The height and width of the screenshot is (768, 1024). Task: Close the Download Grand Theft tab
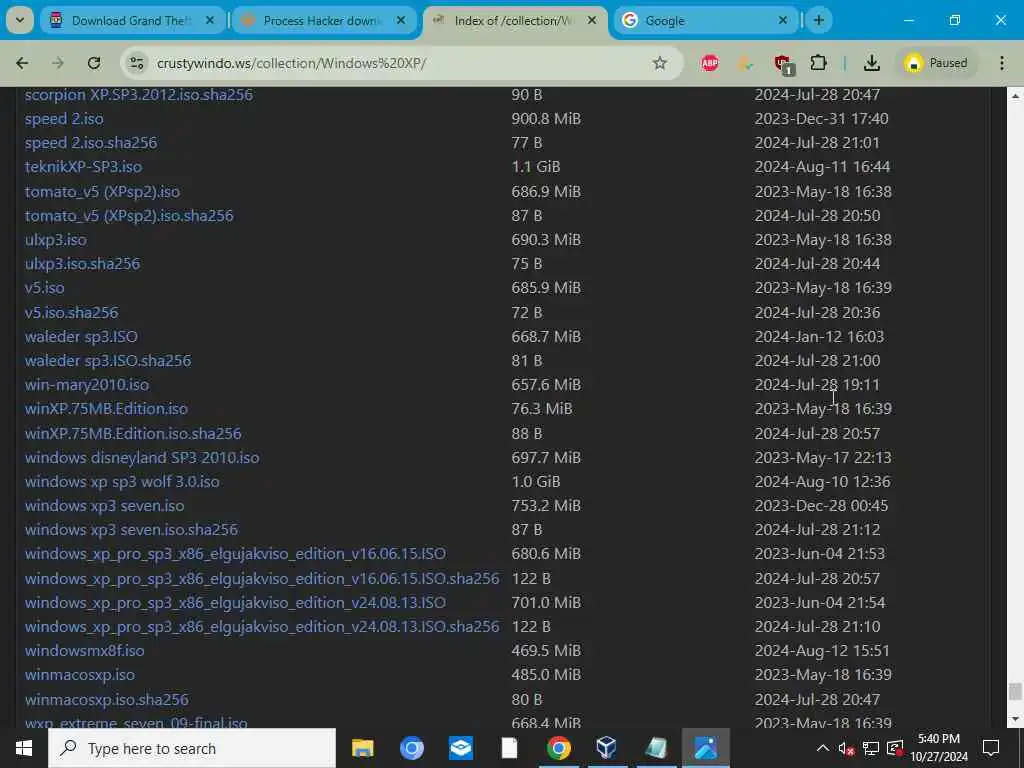point(210,20)
